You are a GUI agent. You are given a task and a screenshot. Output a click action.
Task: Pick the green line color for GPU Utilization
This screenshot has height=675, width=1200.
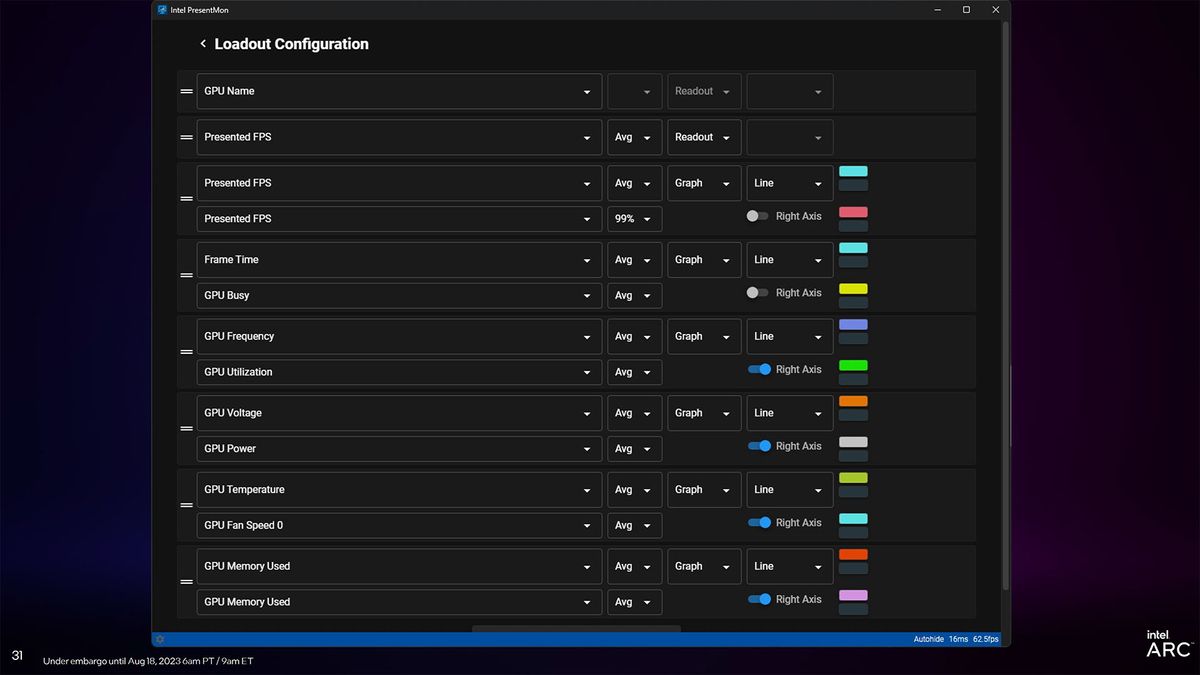(853, 365)
